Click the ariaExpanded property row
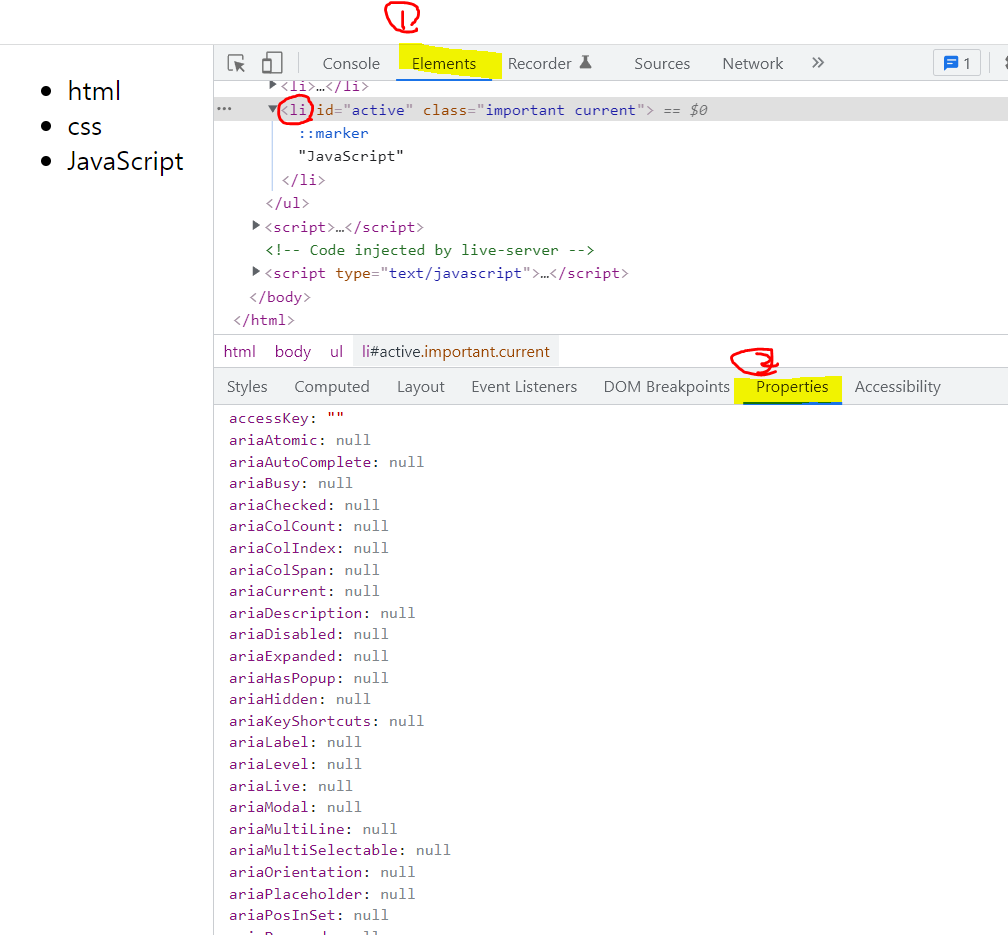 [309, 657]
